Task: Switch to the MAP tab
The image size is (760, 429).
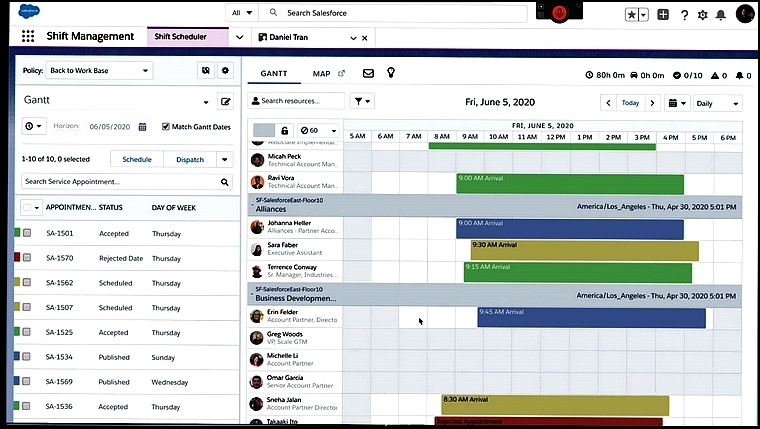Action: [321, 74]
